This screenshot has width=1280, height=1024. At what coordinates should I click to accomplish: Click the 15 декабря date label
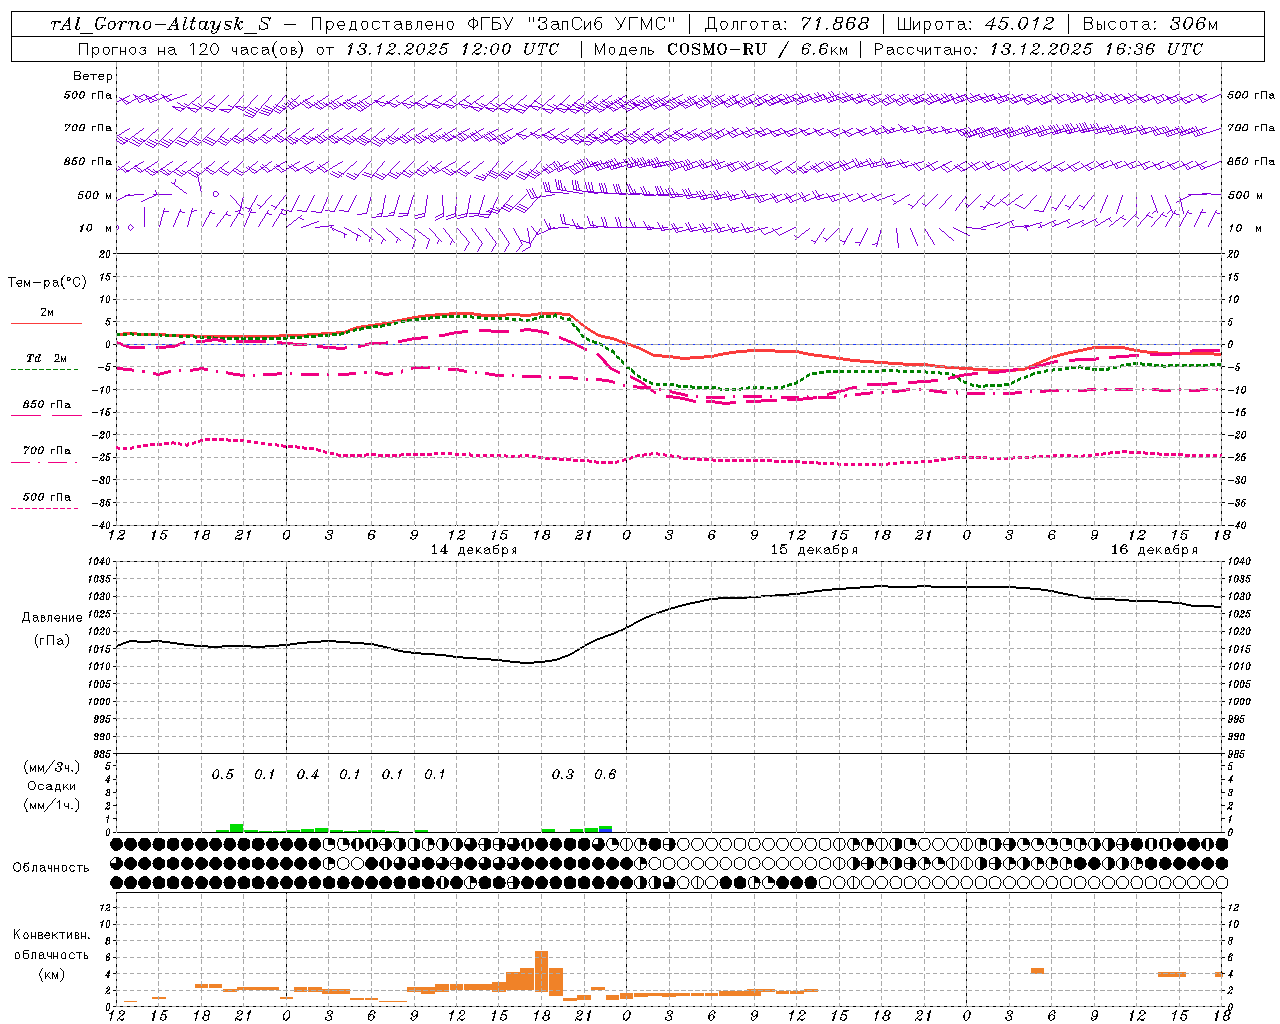tap(814, 550)
